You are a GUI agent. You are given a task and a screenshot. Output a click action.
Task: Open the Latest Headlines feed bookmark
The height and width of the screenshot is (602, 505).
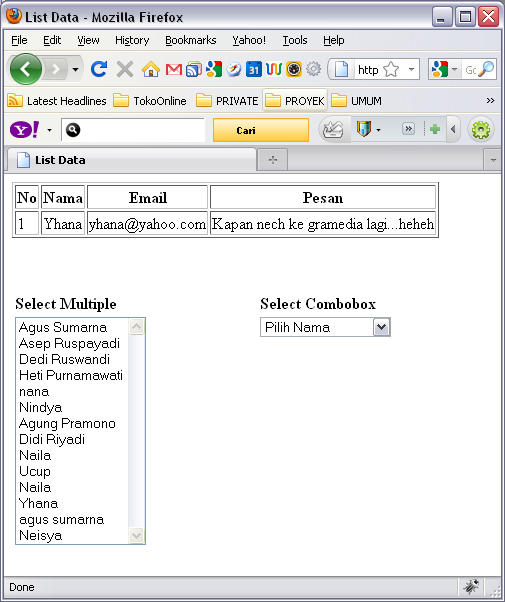click(57, 101)
